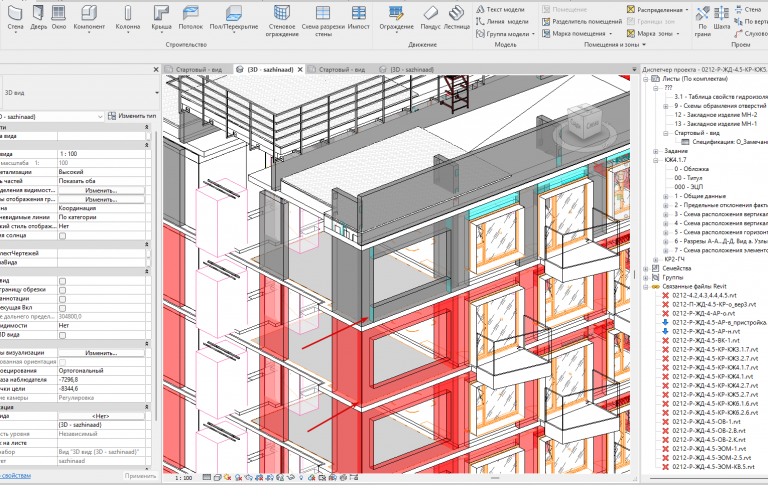
Task: Toggle the 'границу обрезки' checkbox
Action: (62, 290)
